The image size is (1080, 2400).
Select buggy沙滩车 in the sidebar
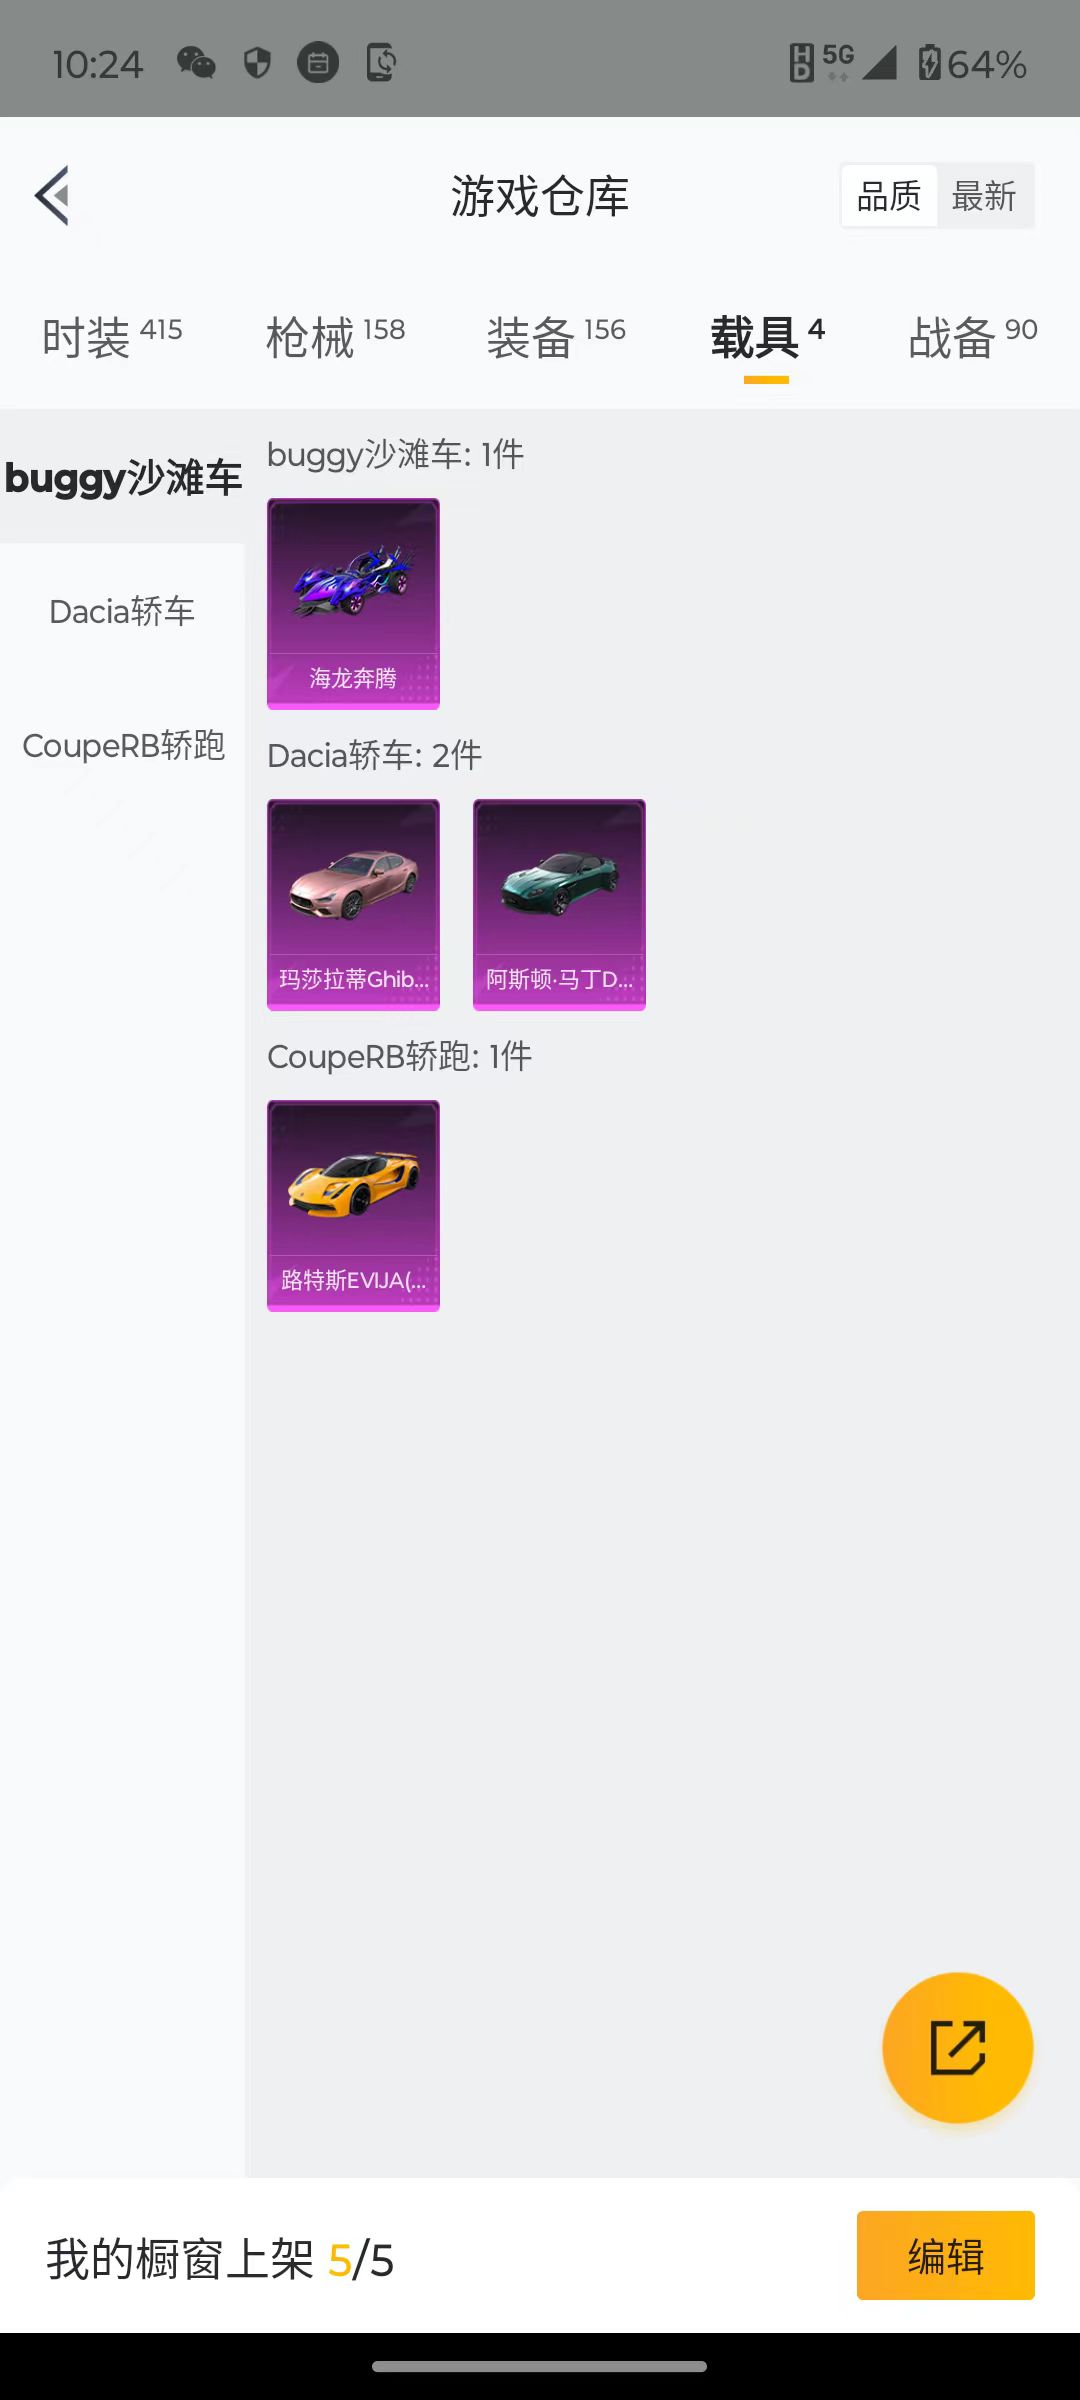pos(122,477)
